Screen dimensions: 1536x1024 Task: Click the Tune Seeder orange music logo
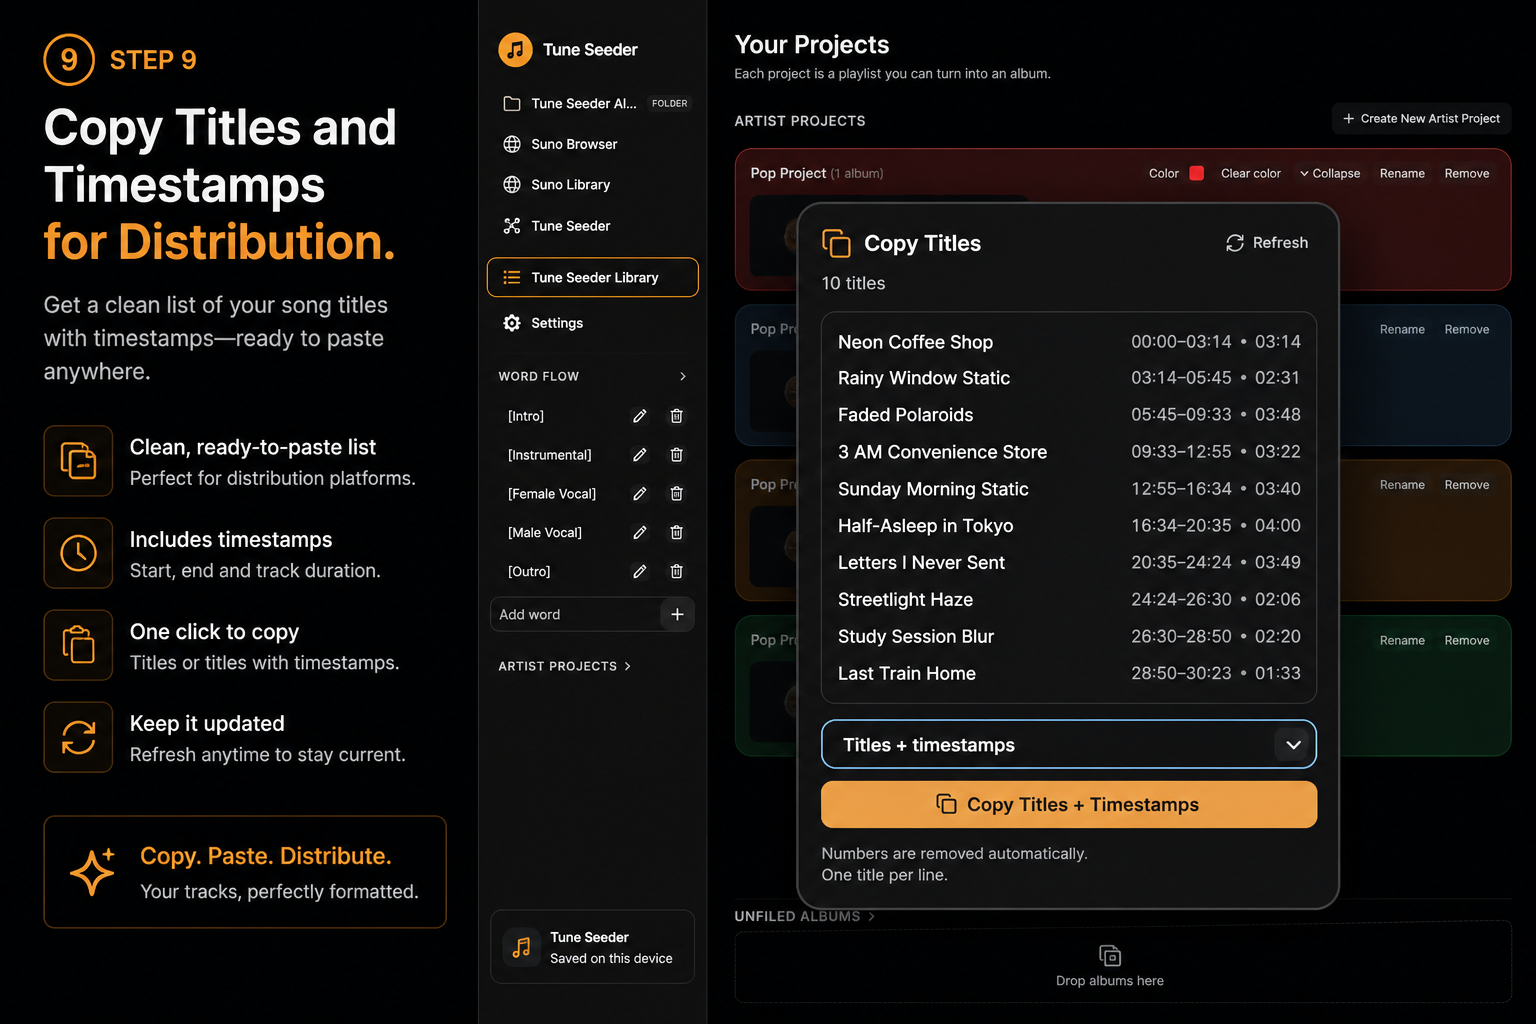(515, 49)
